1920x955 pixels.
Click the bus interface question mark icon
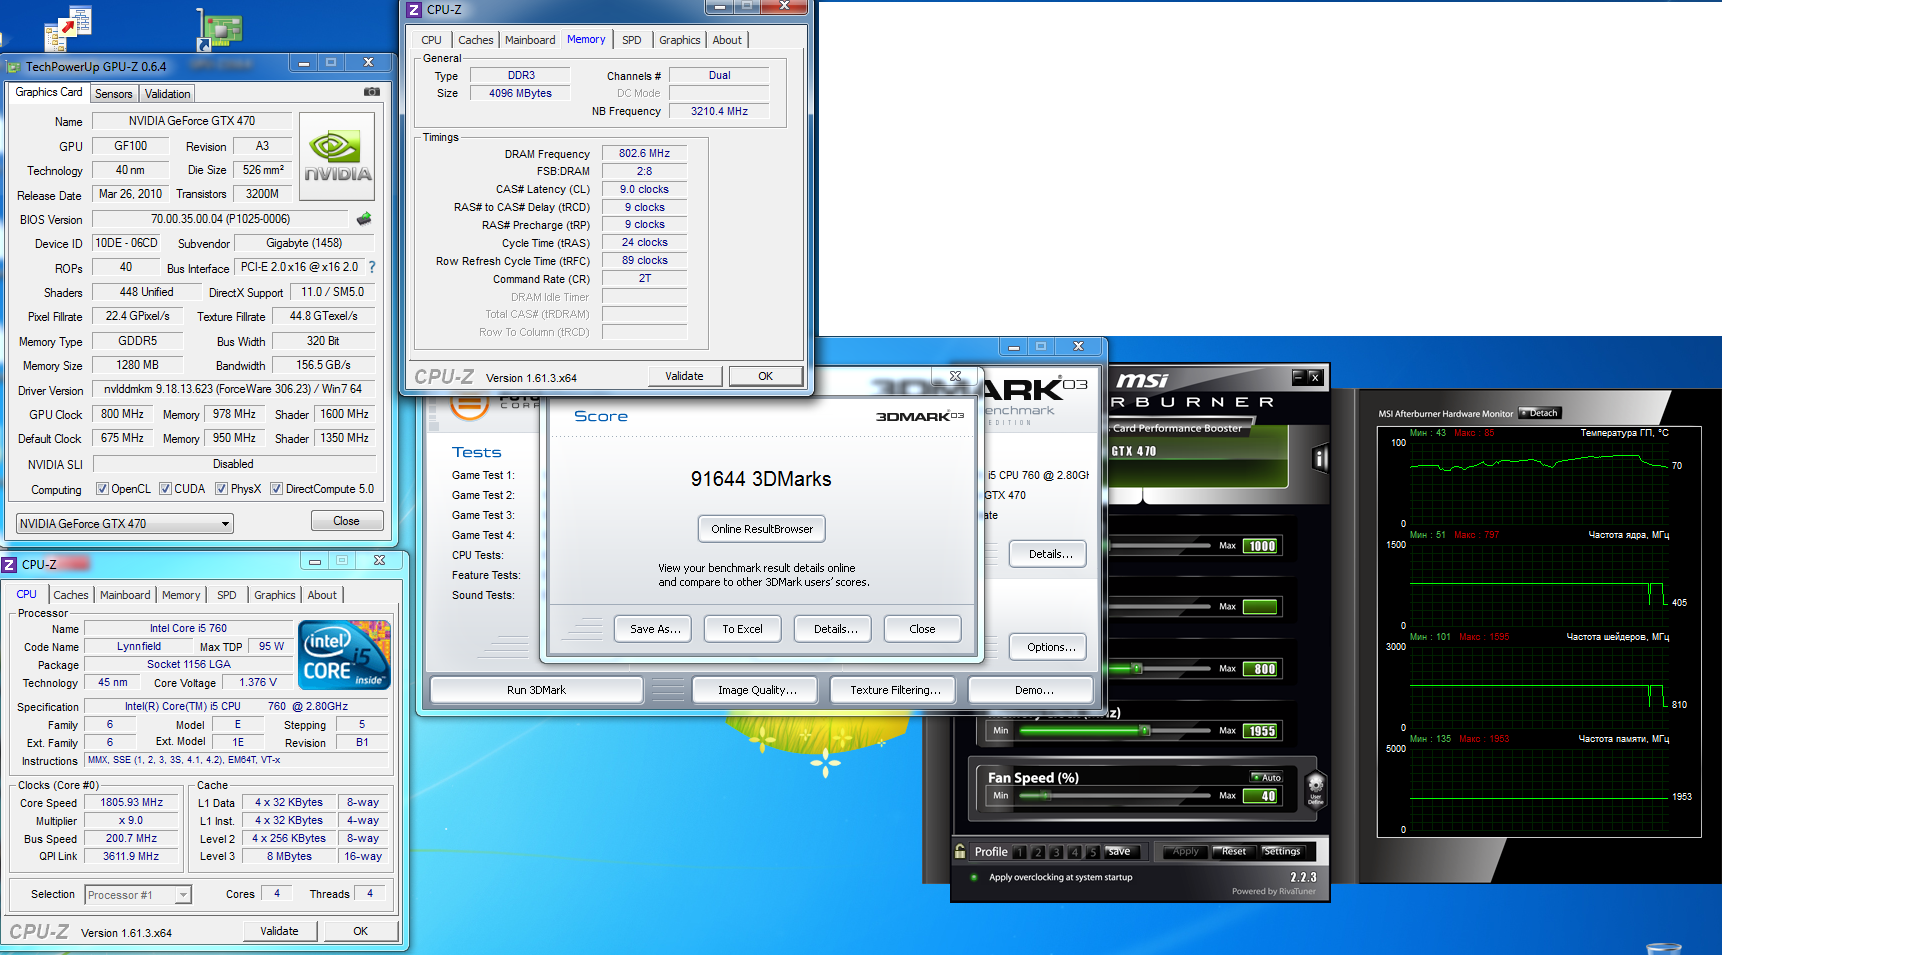[372, 267]
